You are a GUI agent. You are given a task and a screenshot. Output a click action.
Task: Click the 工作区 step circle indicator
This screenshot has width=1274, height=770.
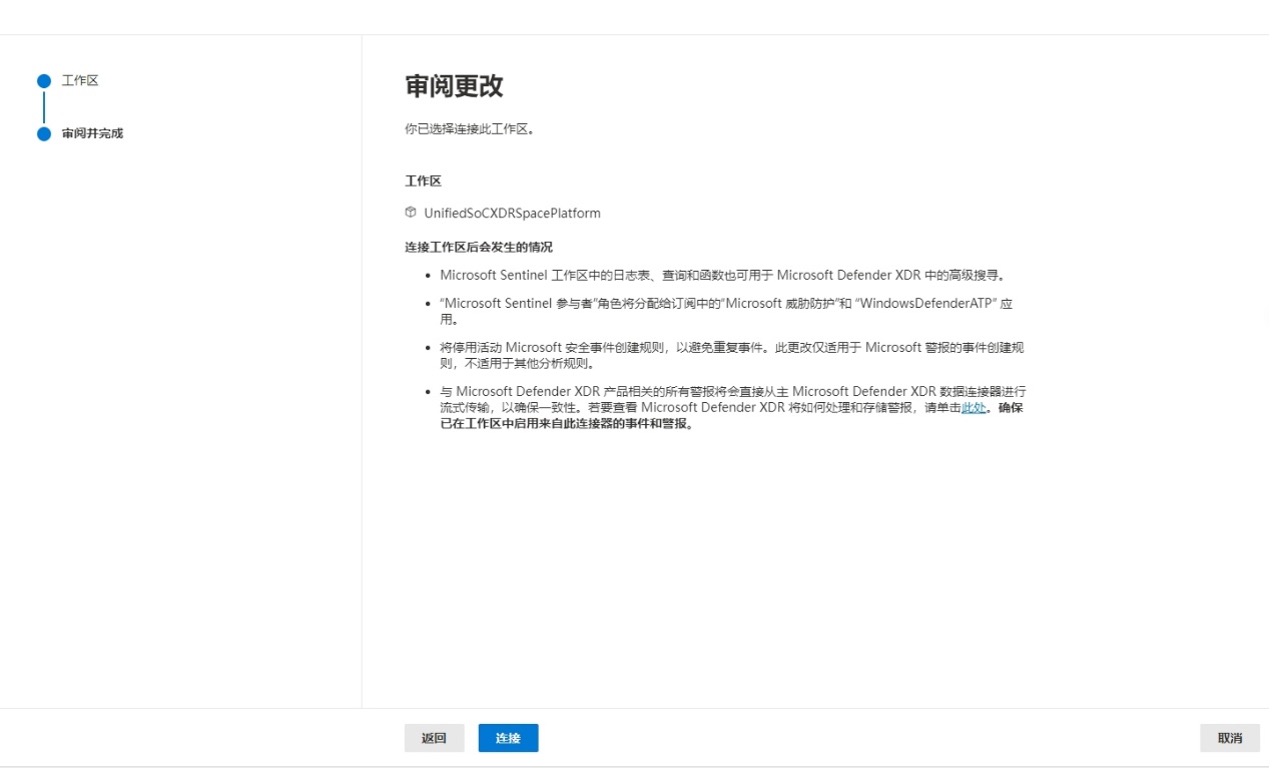44,81
